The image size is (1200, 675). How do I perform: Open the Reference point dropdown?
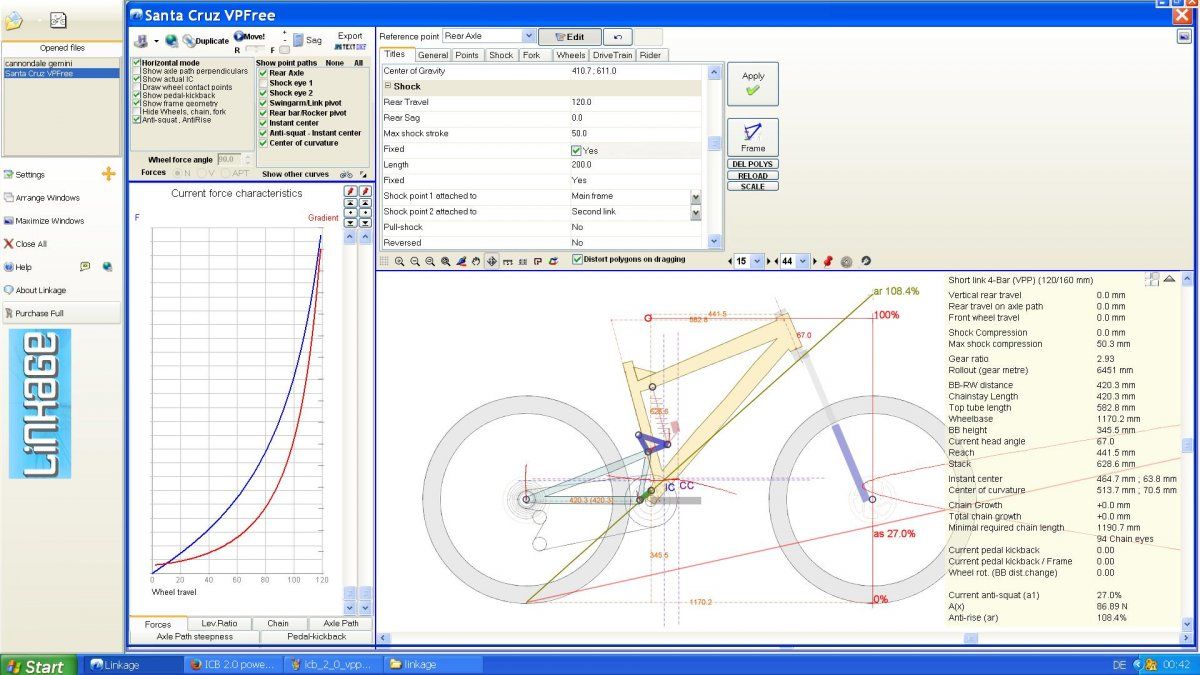[528, 36]
